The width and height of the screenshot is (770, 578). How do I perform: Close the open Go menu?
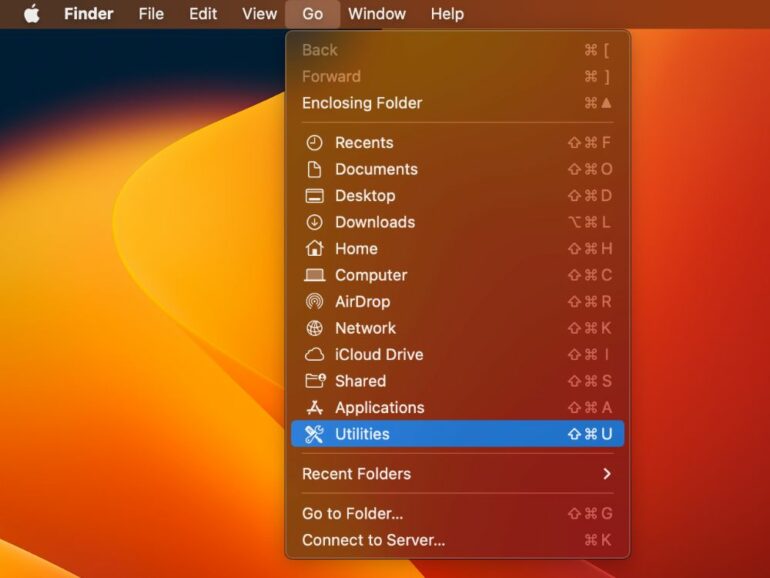[312, 14]
